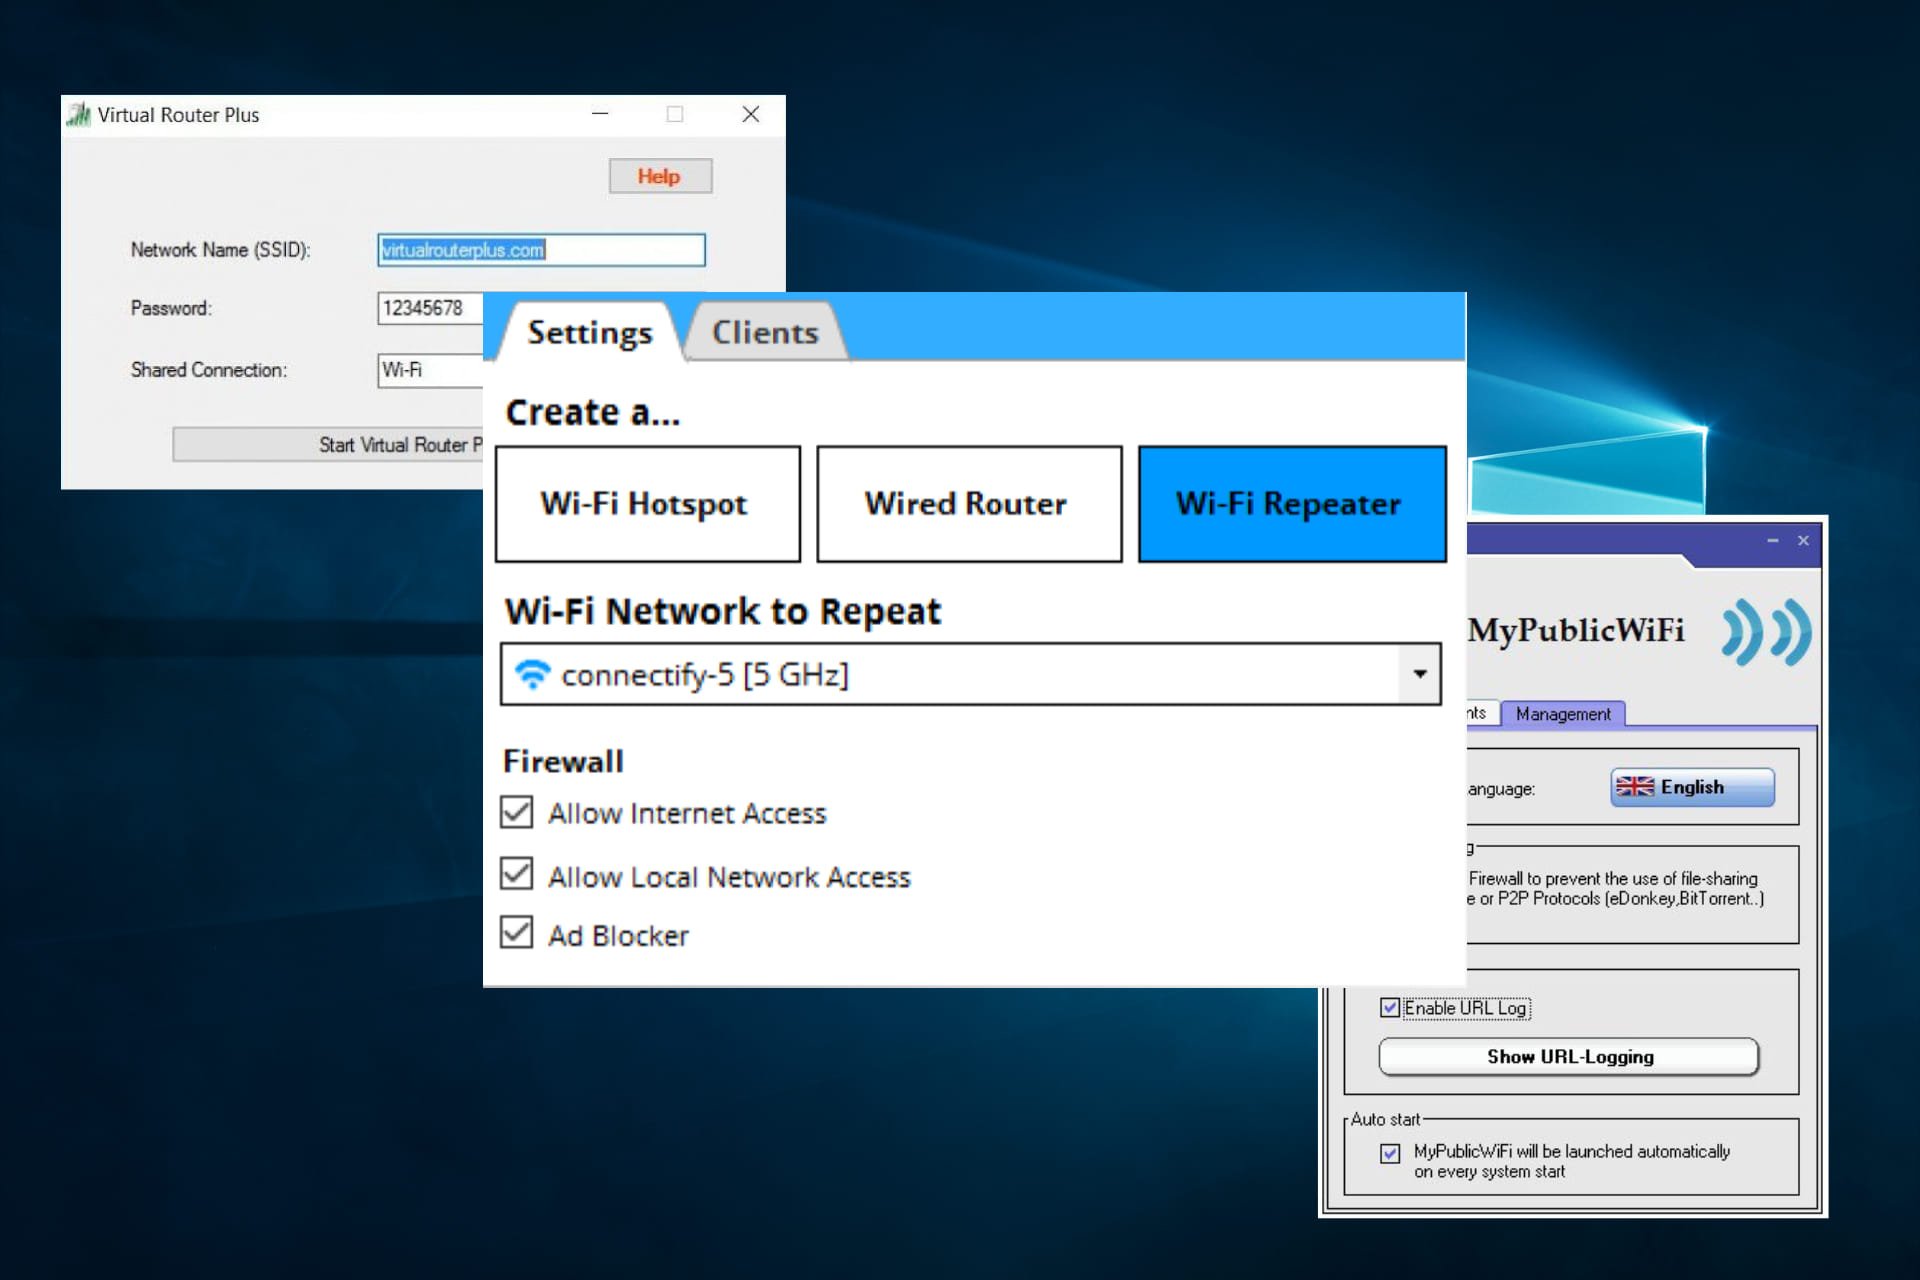Click the Start Virtual Router Plus button

pyautogui.click(x=328, y=444)
